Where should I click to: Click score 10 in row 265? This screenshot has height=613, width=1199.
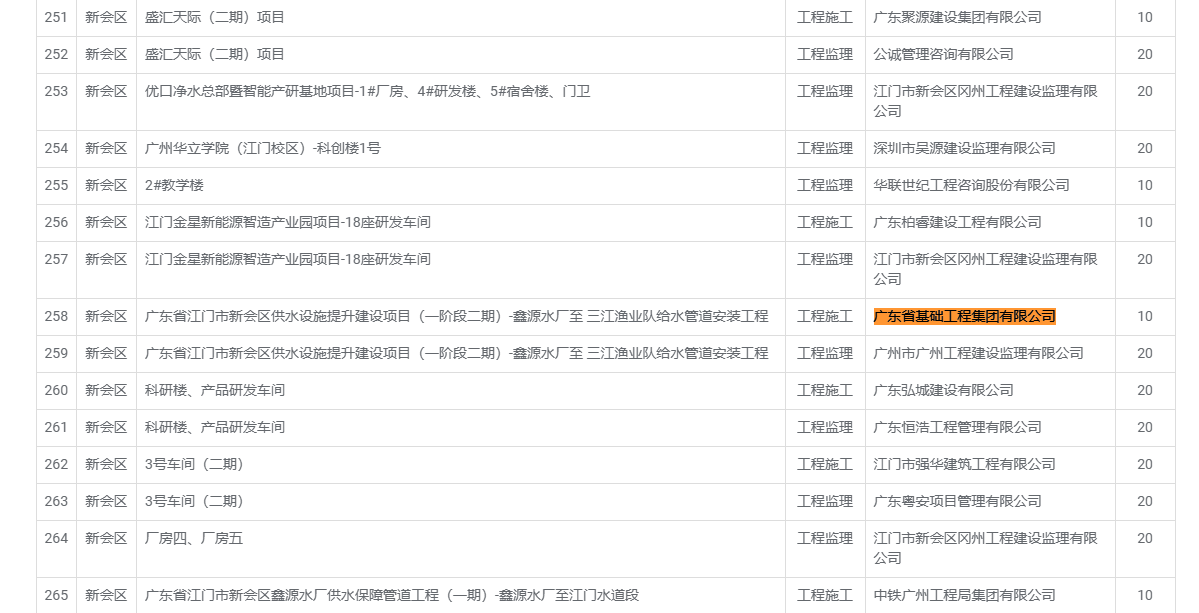coord(1145,595)
